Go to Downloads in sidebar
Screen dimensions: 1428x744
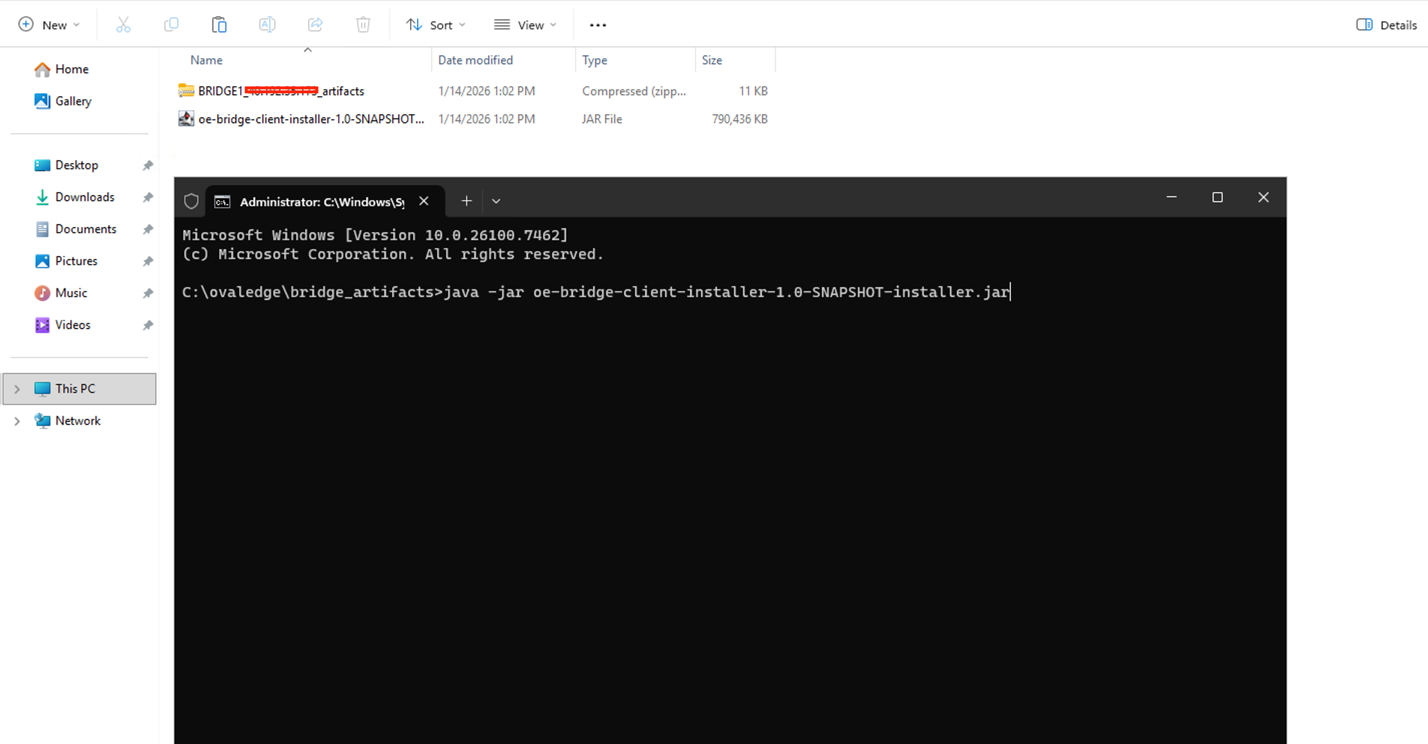point(84,197)
